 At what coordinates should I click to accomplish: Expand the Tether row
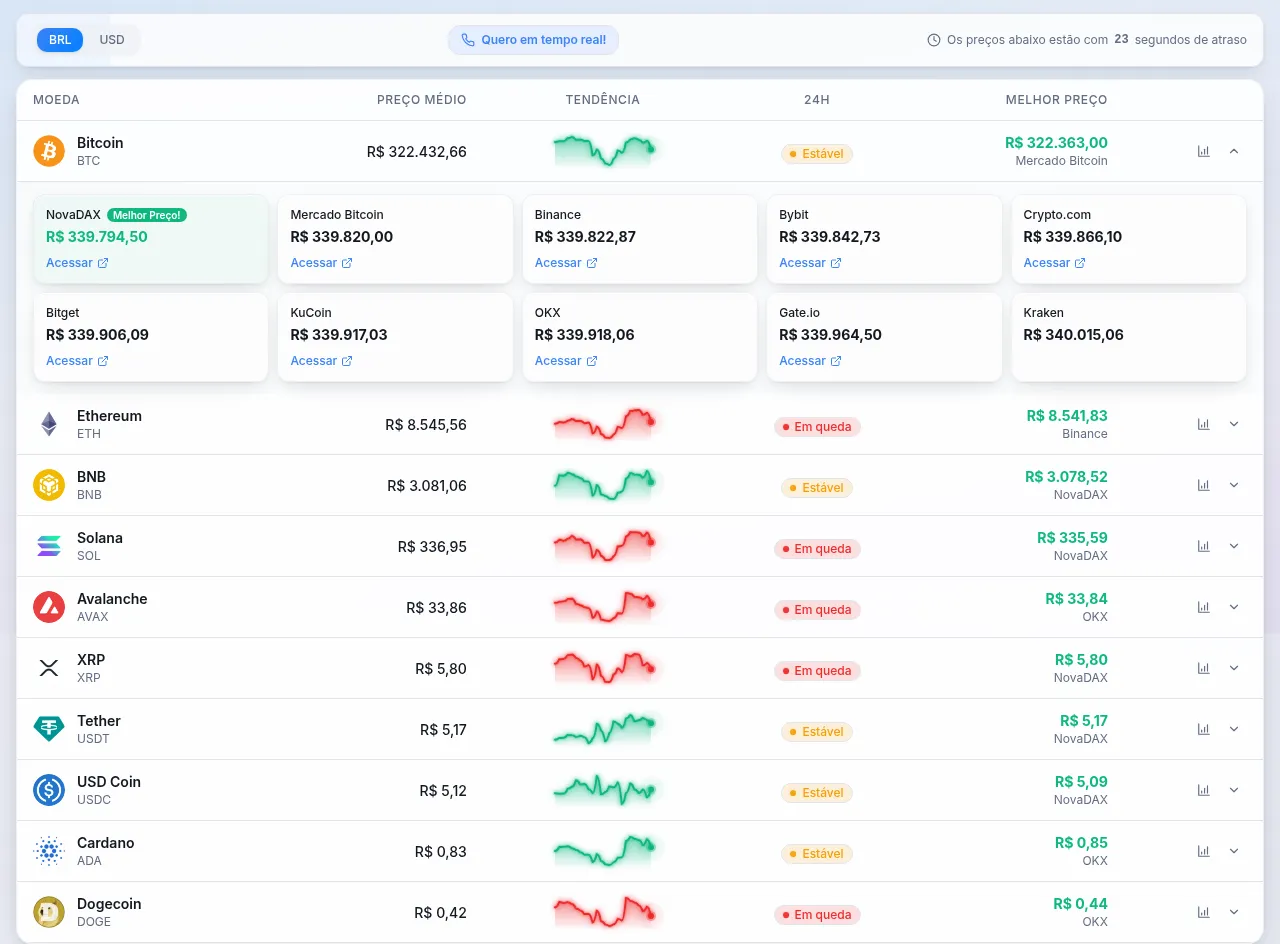coord(1234,729)
